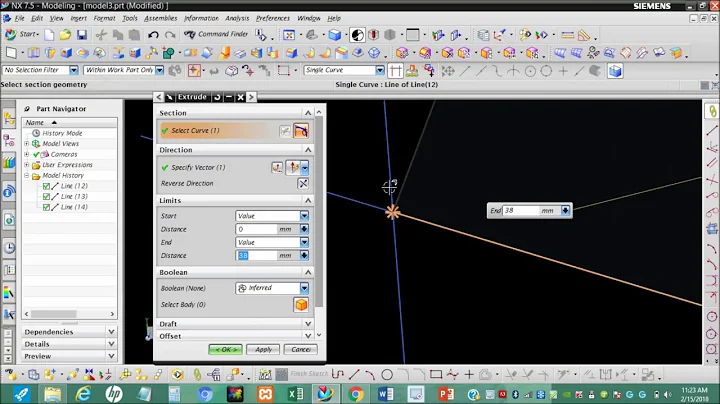The image size is (720, 404).
Task: Click the Select Body cube icon
Action: [301, 304]
